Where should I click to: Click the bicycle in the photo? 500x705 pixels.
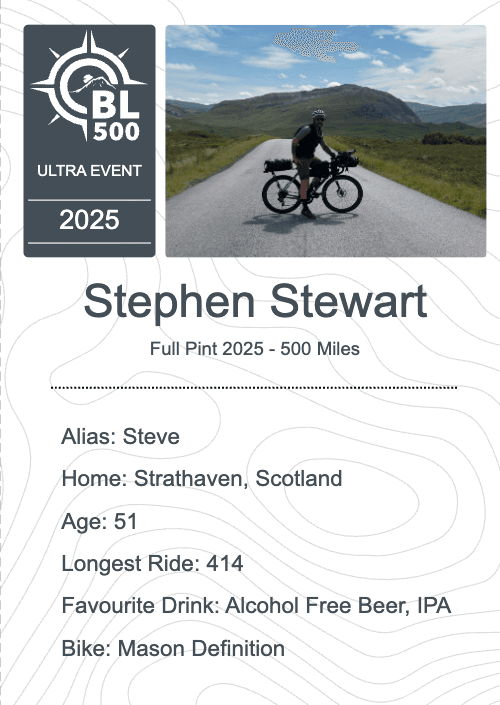(x=312, y=183)
